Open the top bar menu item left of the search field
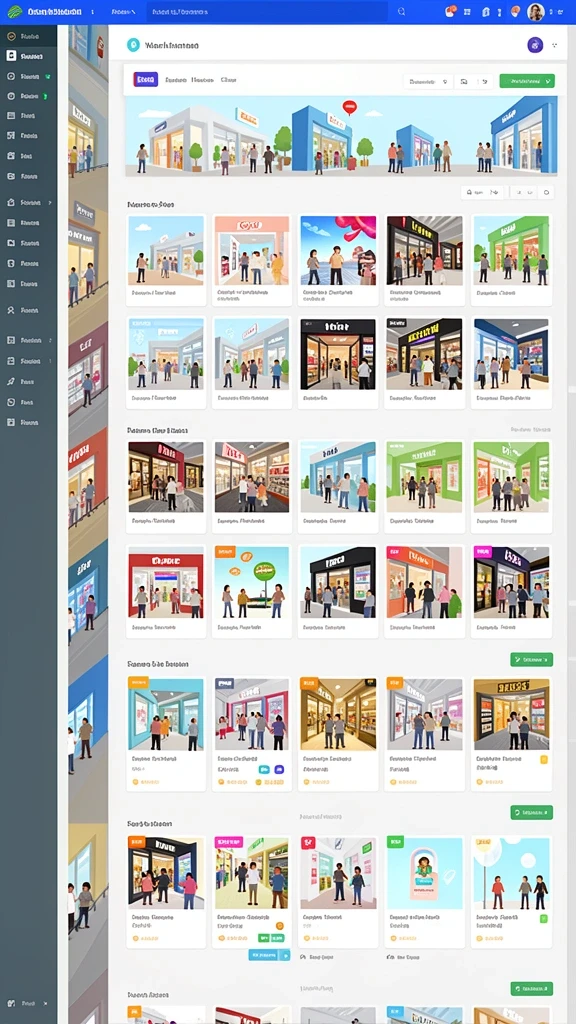 123,12
